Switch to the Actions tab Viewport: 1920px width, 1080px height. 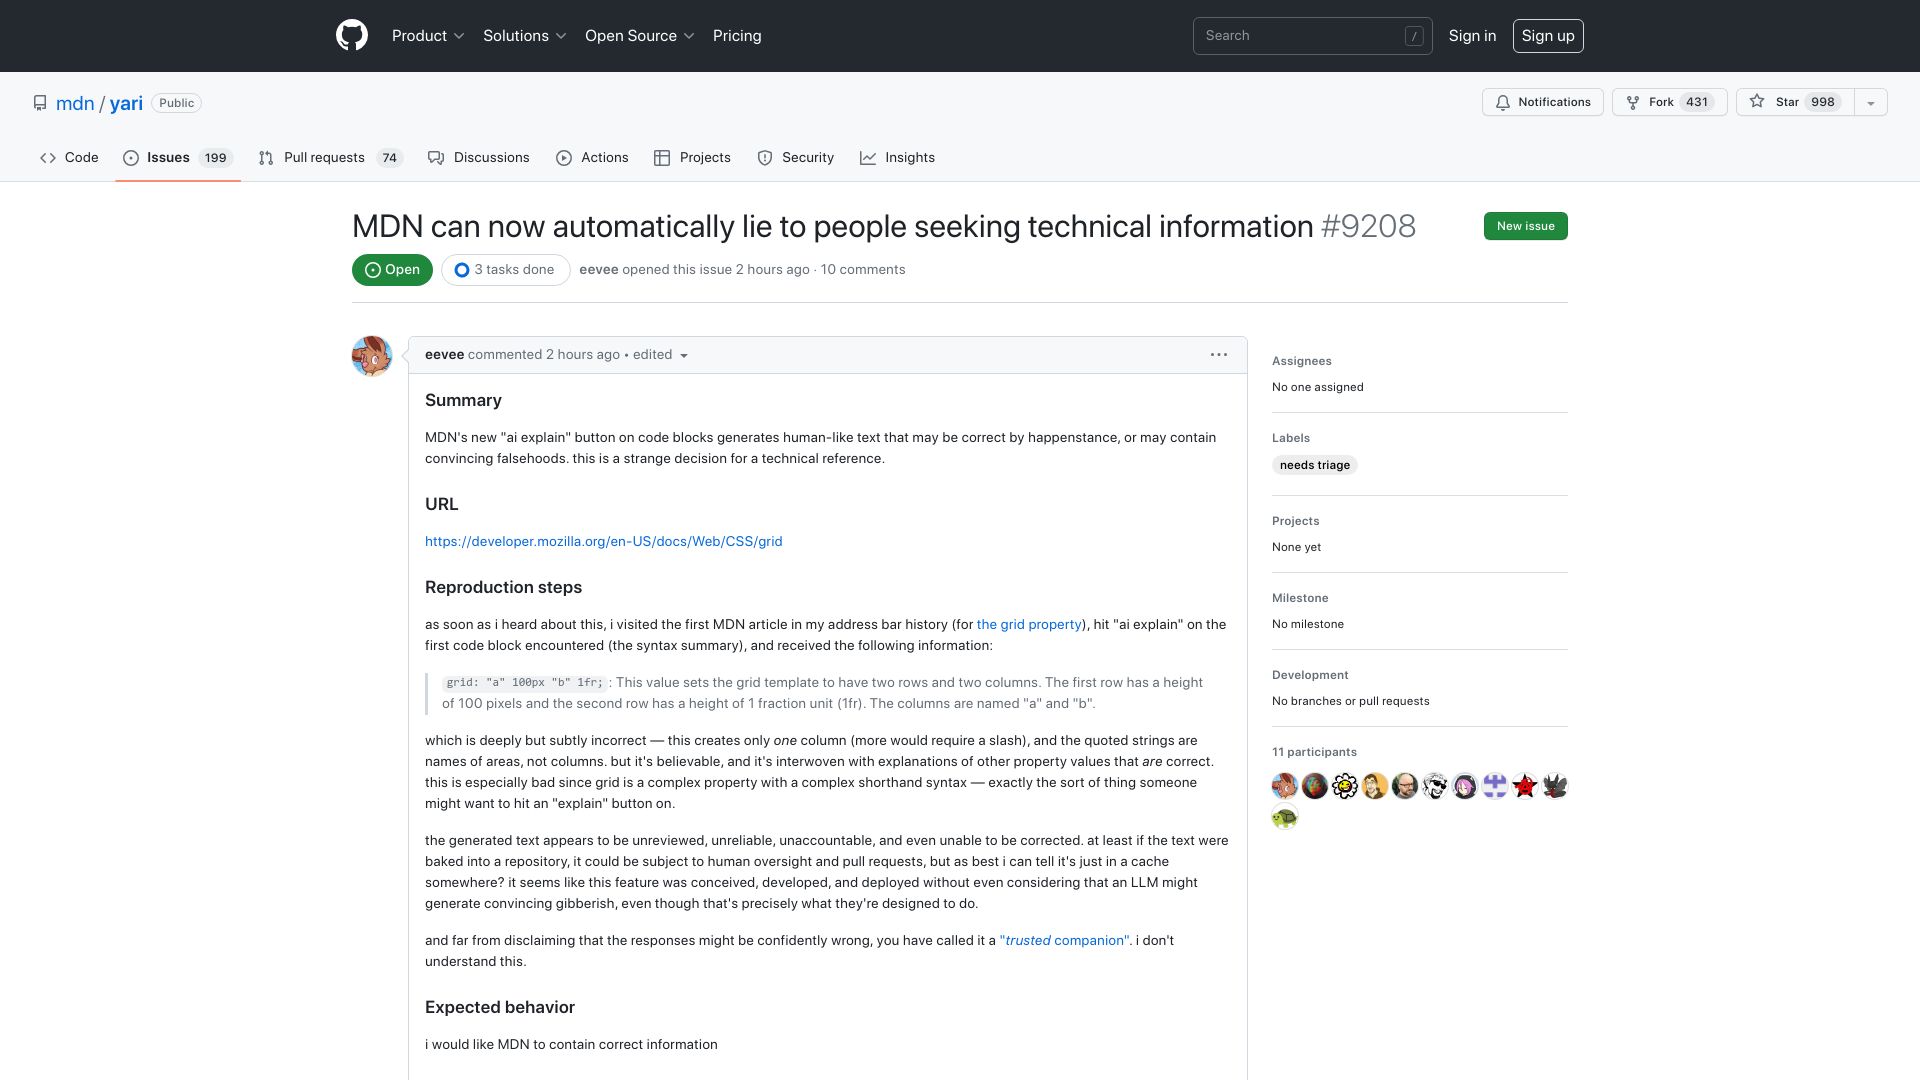click(x=592, y=158)
